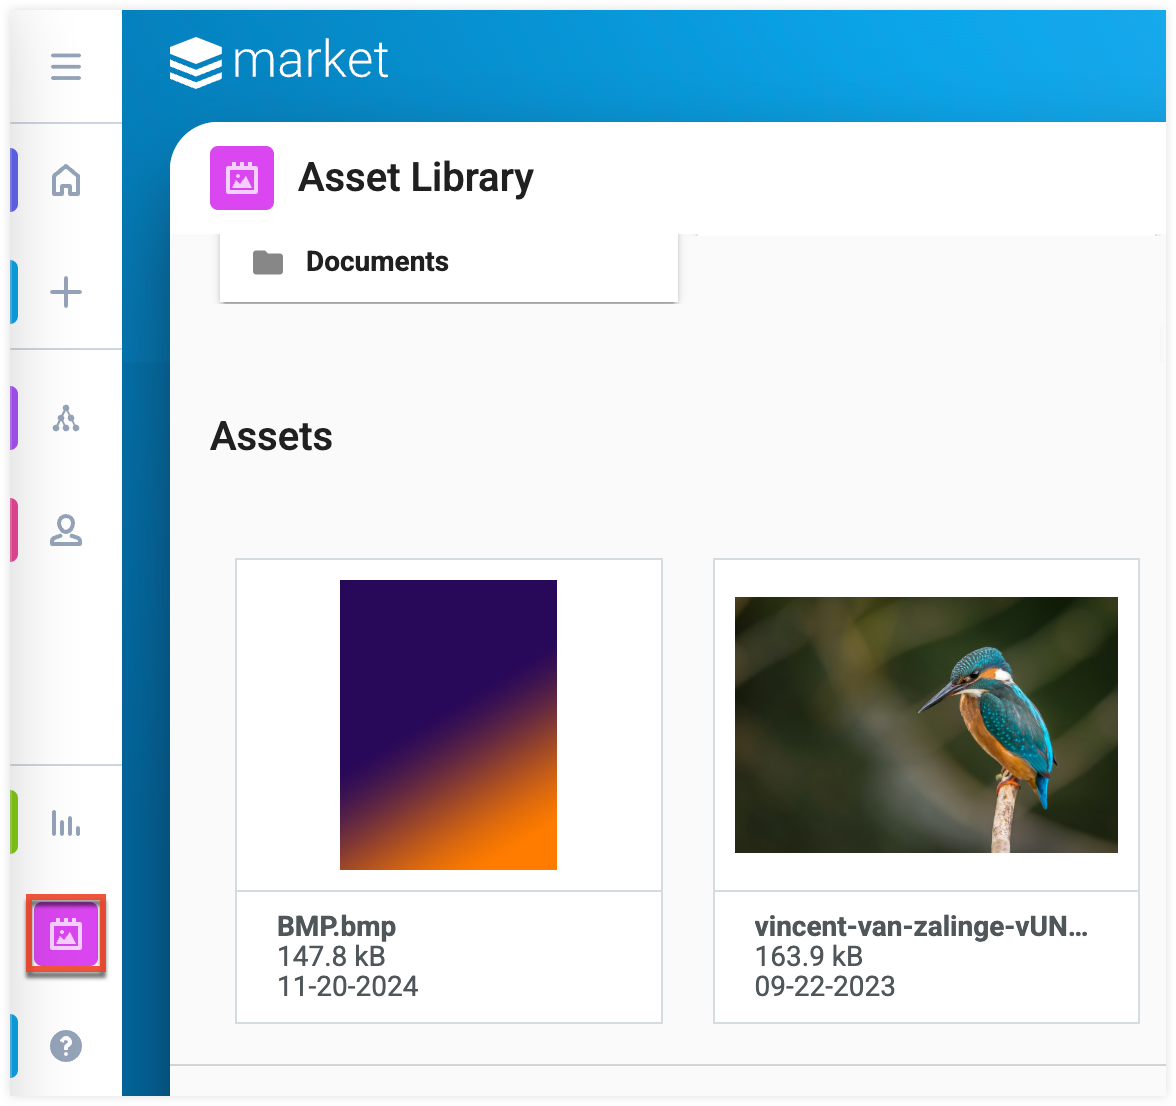The width and height of the screenshot is (1176, 1106).
Task: Click the plus icon to create new
Action: [x=66, y=292]
